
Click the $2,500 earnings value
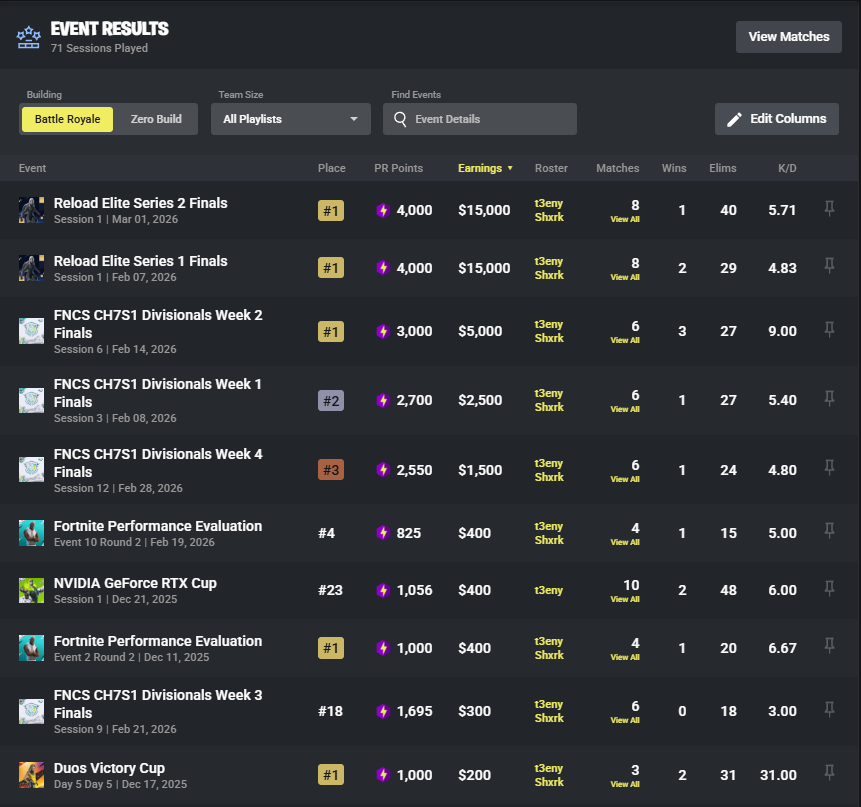click(480, 400)
